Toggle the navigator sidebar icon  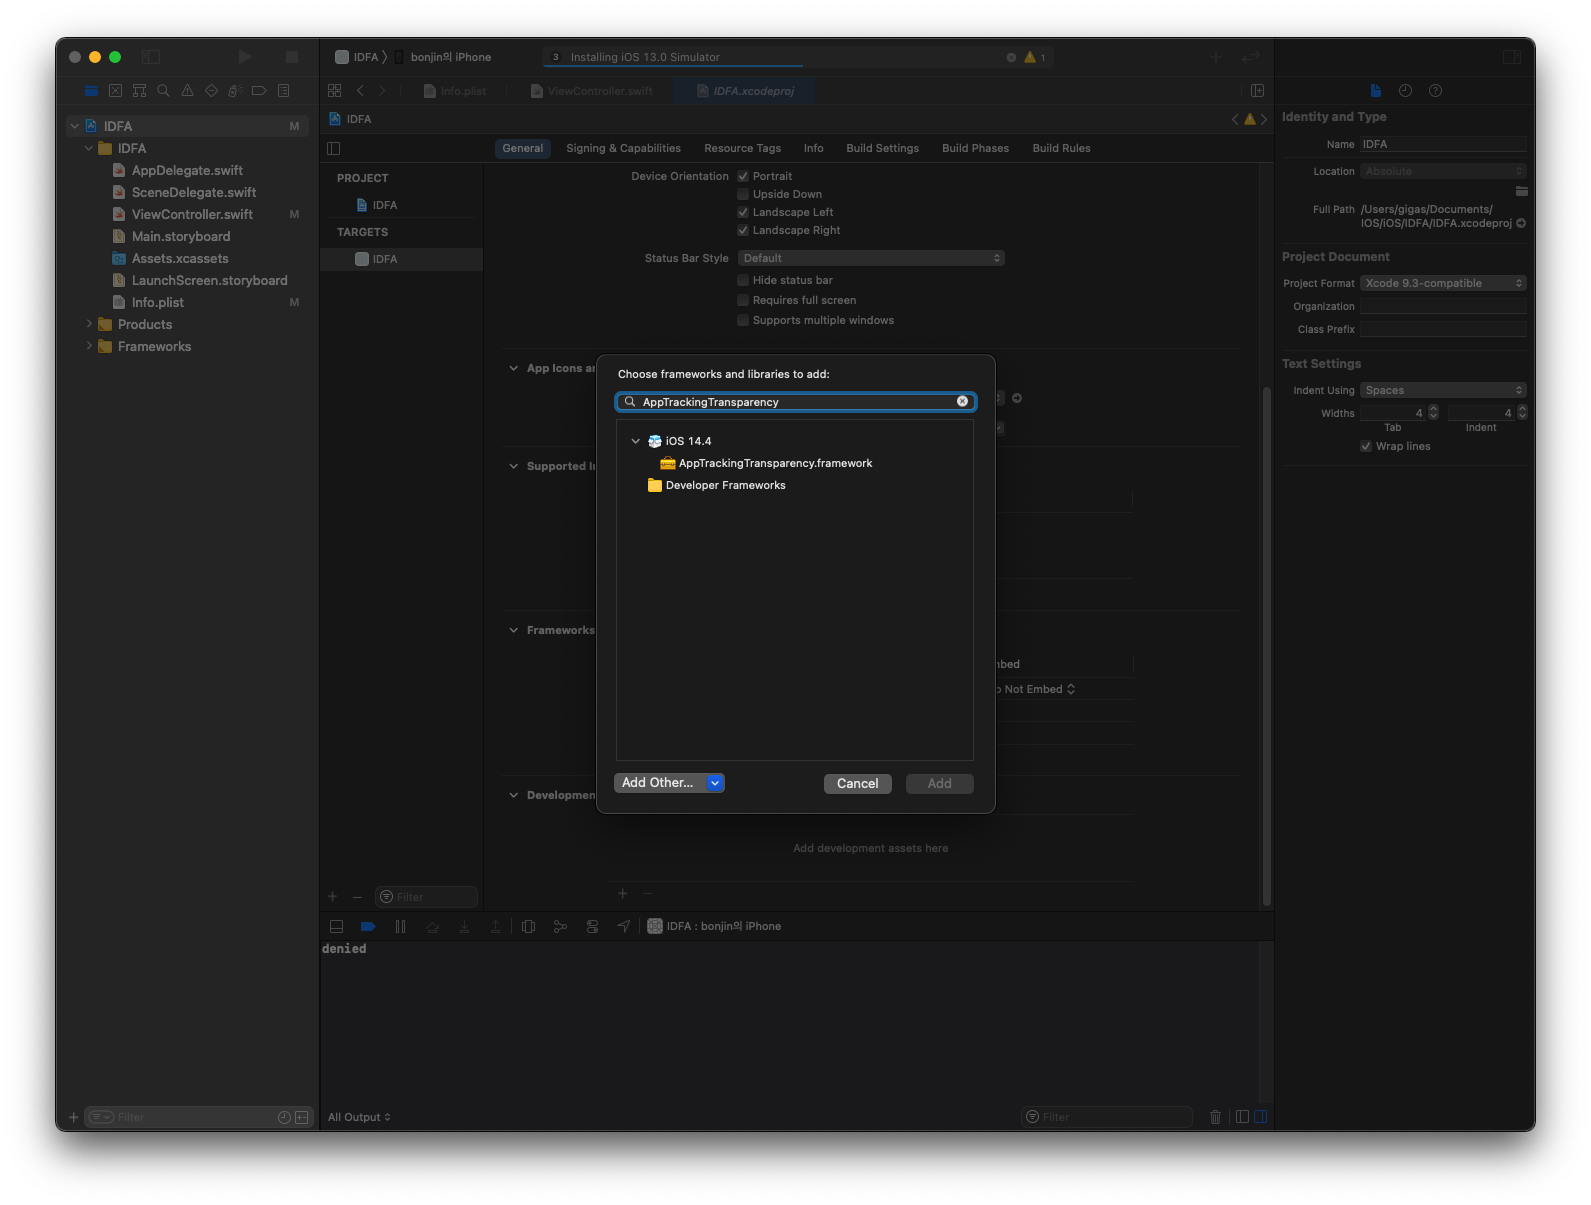coord(151,57)
